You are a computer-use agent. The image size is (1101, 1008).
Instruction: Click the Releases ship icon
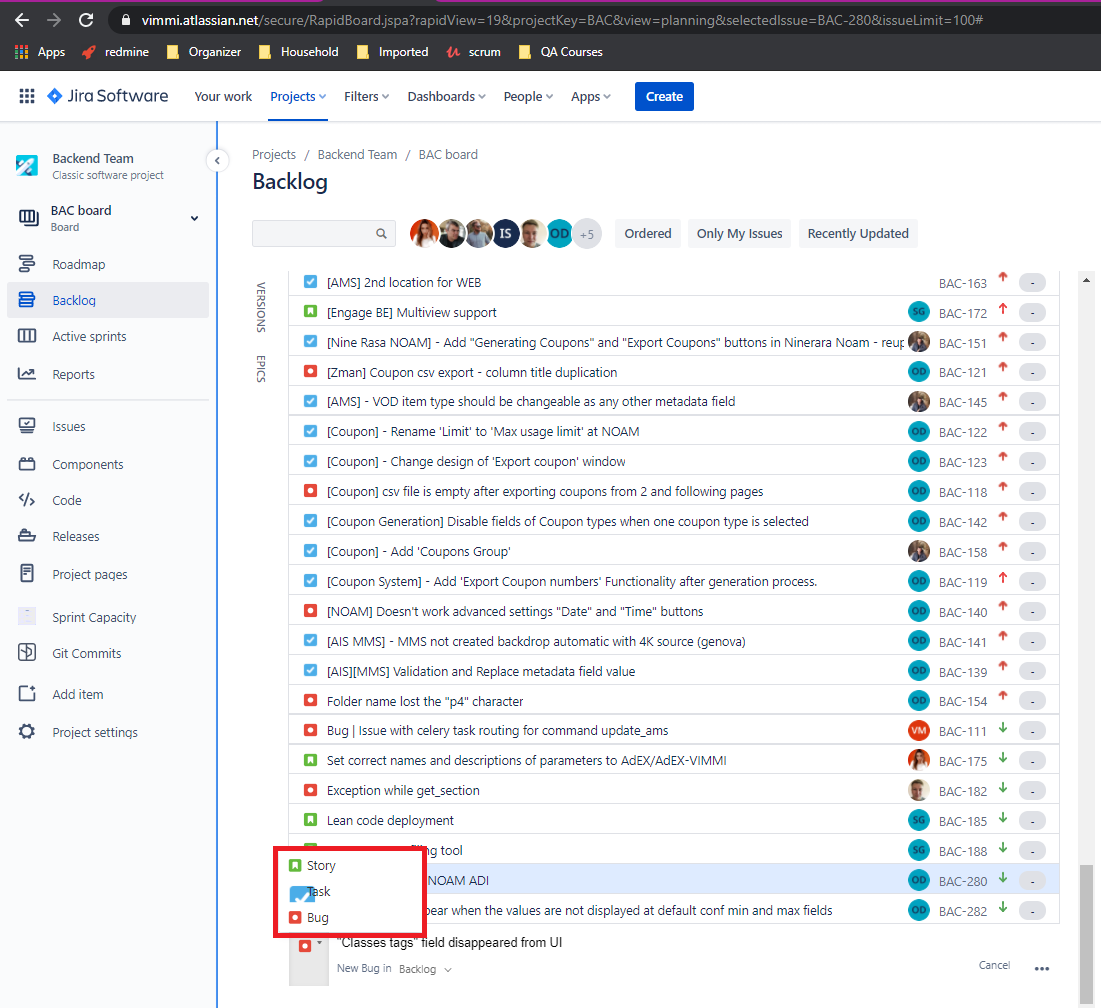pos(27,536)
